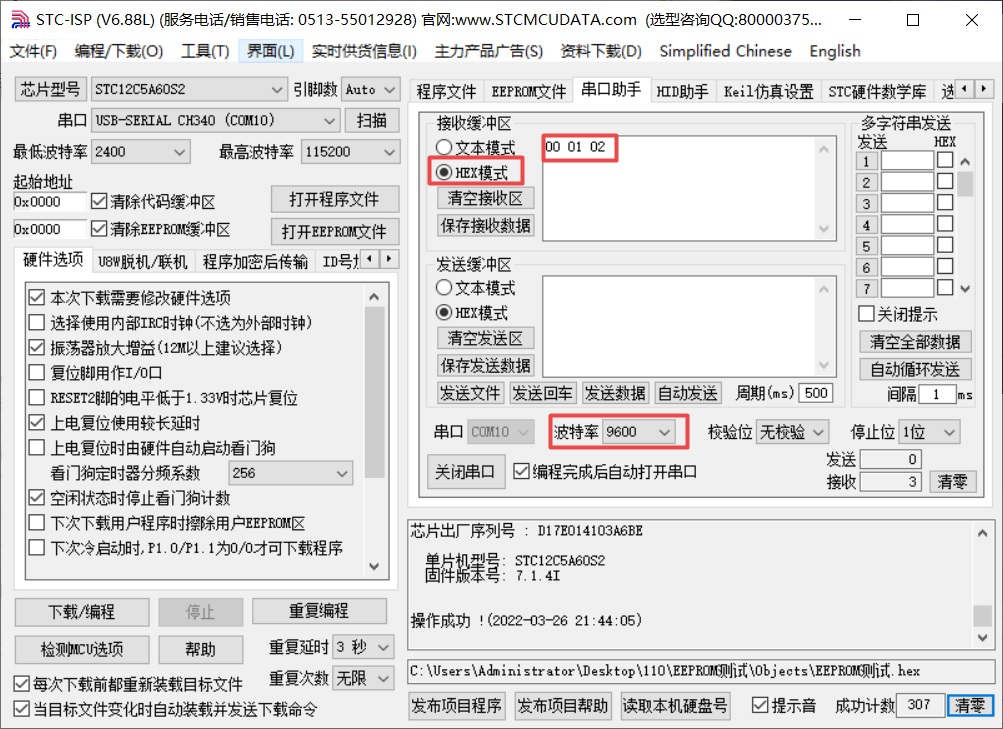Toggle 编程完成后自动打开串口 checkbox
Viewport: 1003px width, 729px height.
[605, 472]
